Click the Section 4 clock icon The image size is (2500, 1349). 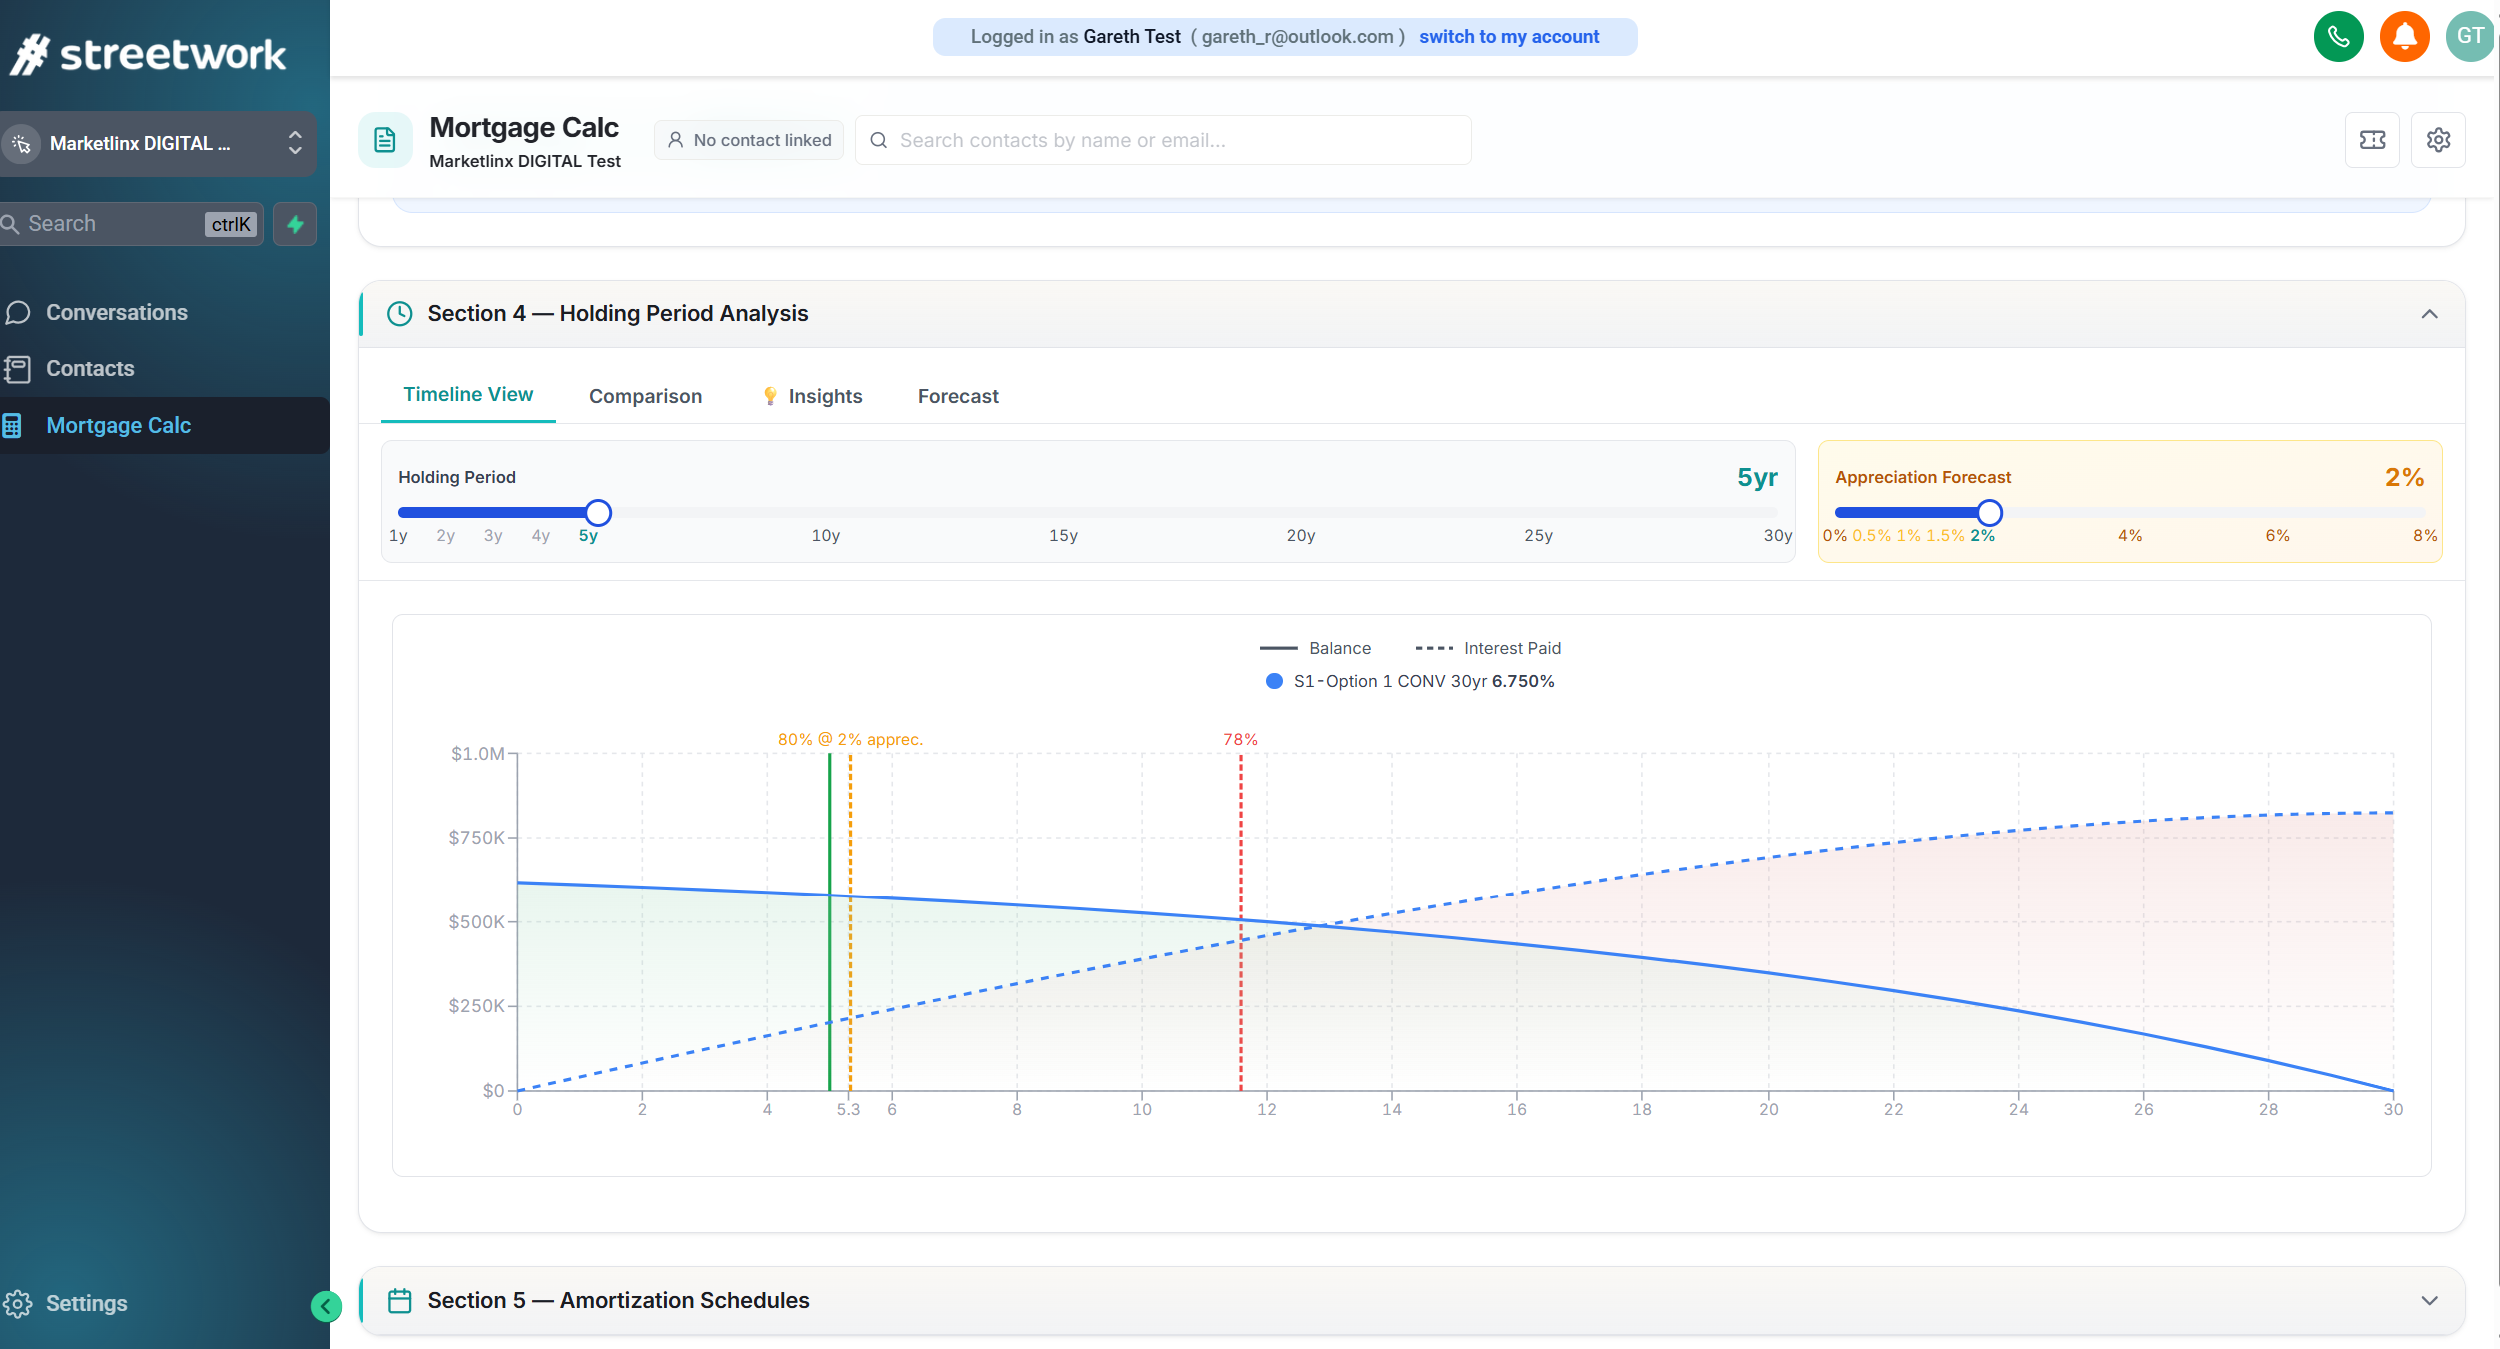tap(399, 314)
